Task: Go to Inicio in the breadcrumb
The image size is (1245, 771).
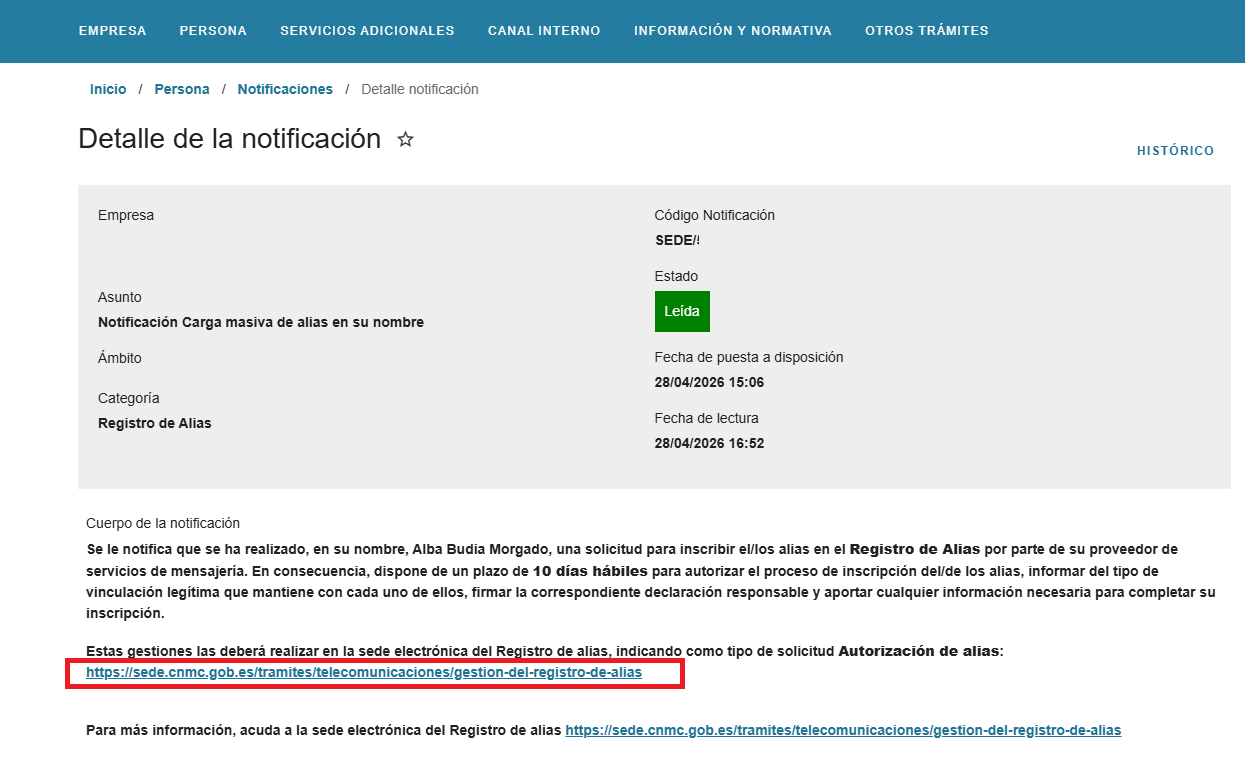Action: pos(108,89)
